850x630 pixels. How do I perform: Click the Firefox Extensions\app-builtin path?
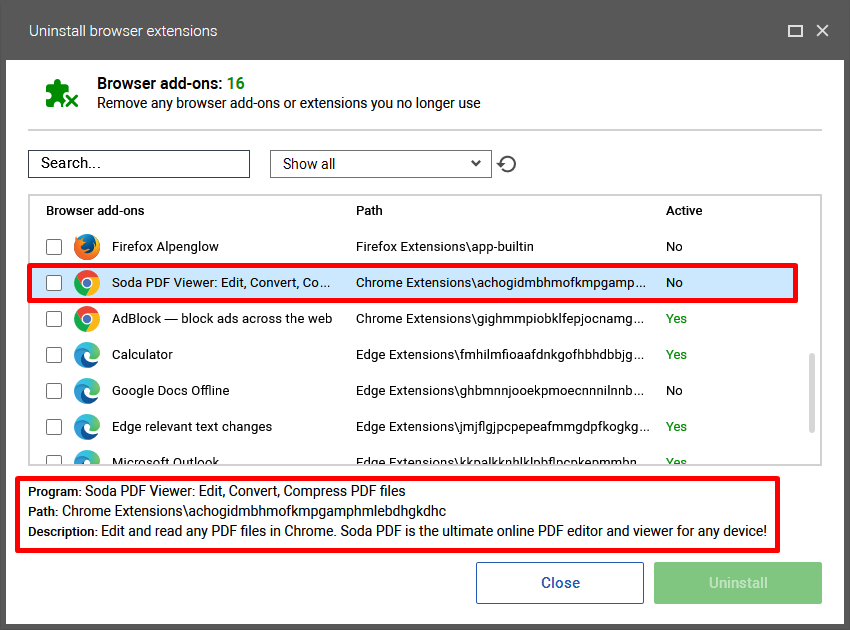tap(445, 247)
